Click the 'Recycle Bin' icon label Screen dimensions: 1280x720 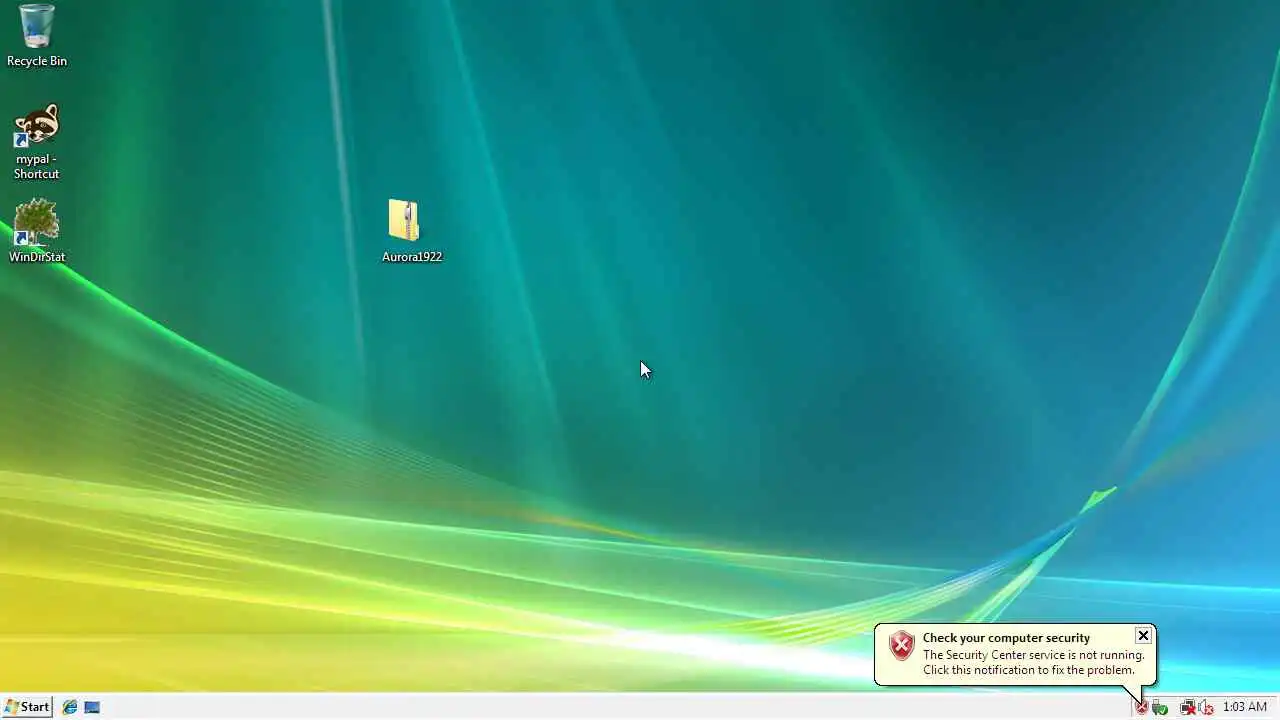pos(37,61)
